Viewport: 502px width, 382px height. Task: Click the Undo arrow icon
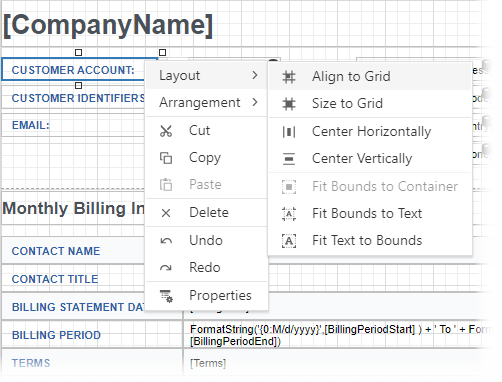coord(166,241)
